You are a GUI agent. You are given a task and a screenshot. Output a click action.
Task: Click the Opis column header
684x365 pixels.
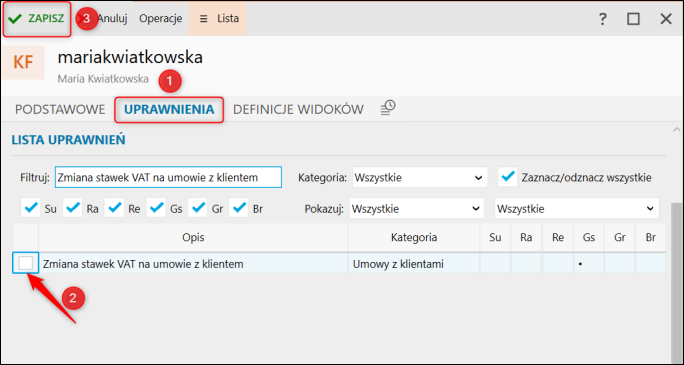(x=193, y=237)
